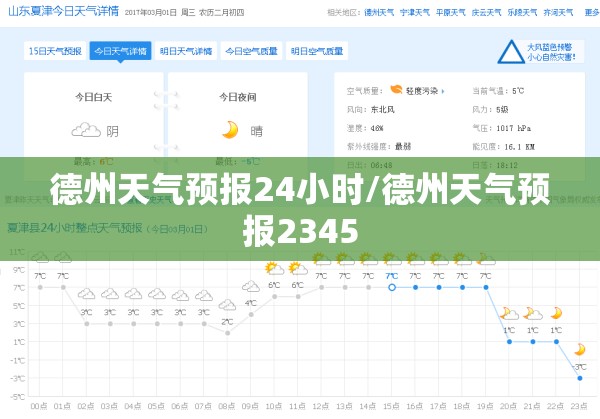
Task: Click the date text 2017年03月01日
Action: click(x=151, y=13)
